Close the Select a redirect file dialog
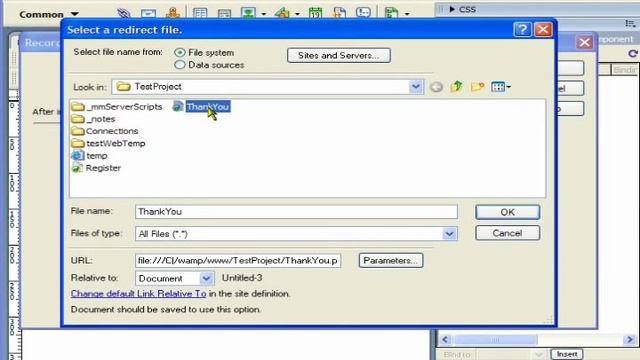Screen dimensions: 640x360 (x=543, y=29)
